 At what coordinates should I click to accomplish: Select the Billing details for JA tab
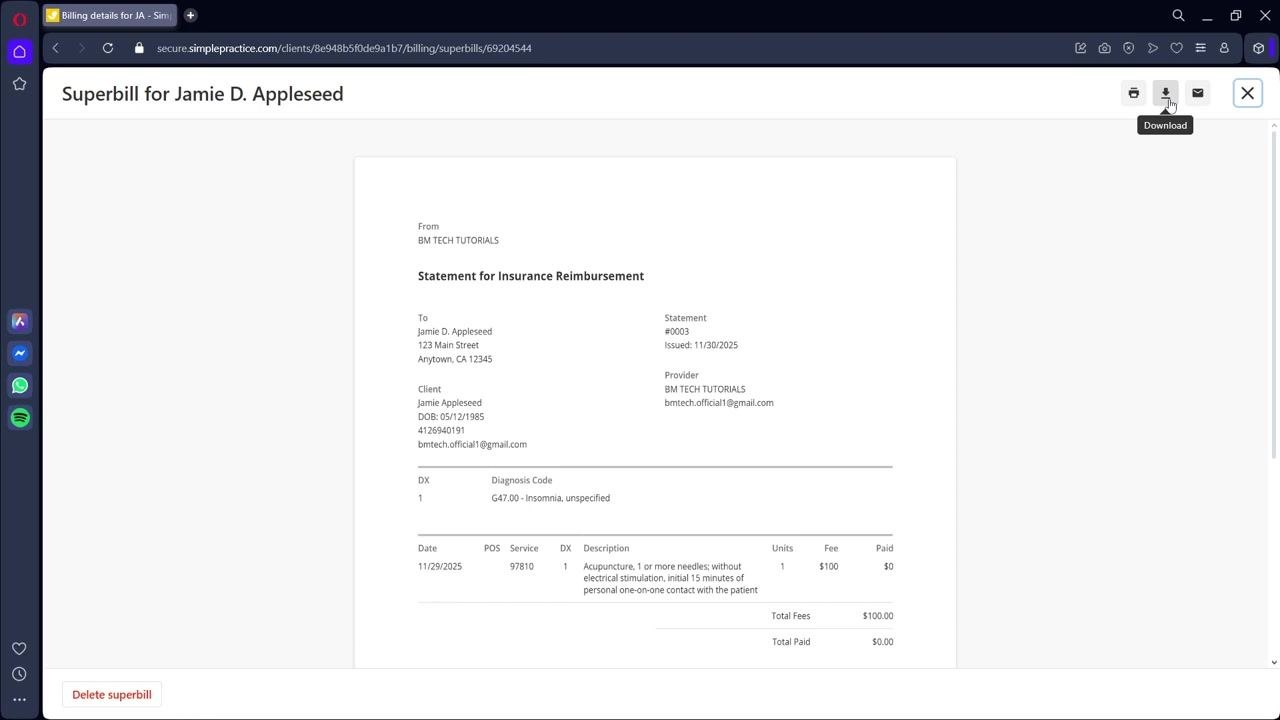[x=109, y=15]
